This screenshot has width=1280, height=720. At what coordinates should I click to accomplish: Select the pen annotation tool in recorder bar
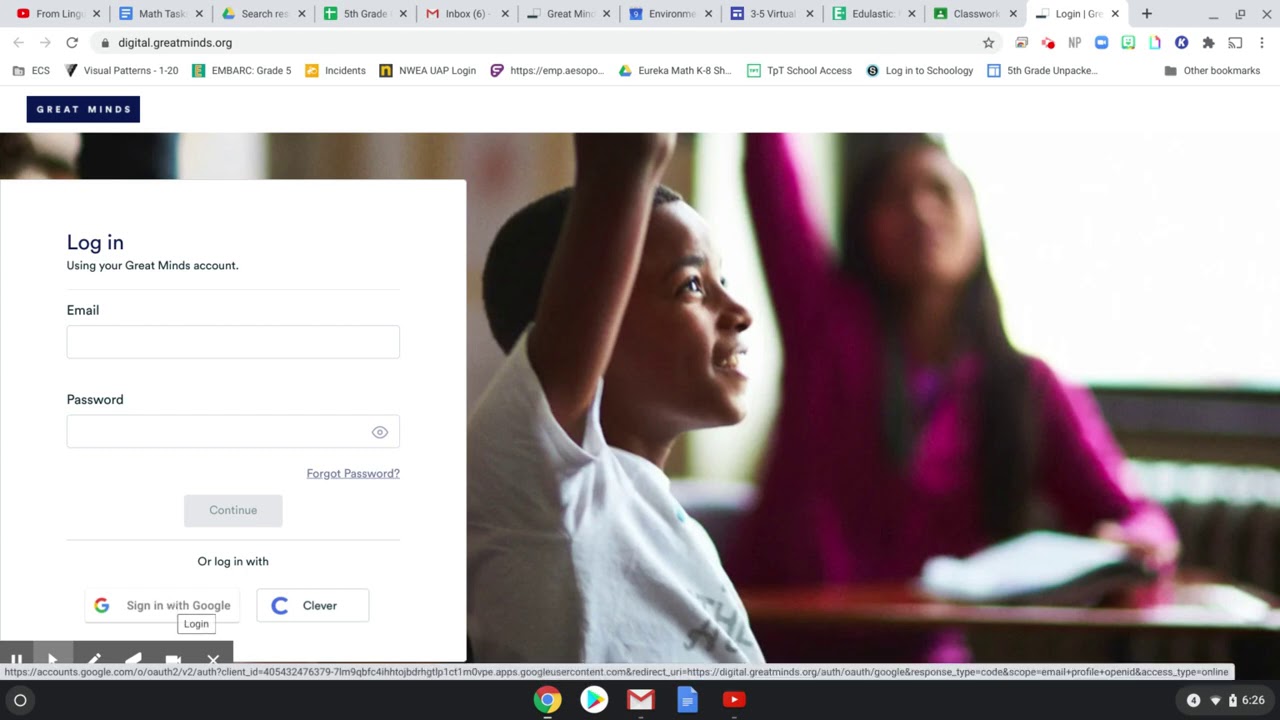tap(93, 660)
